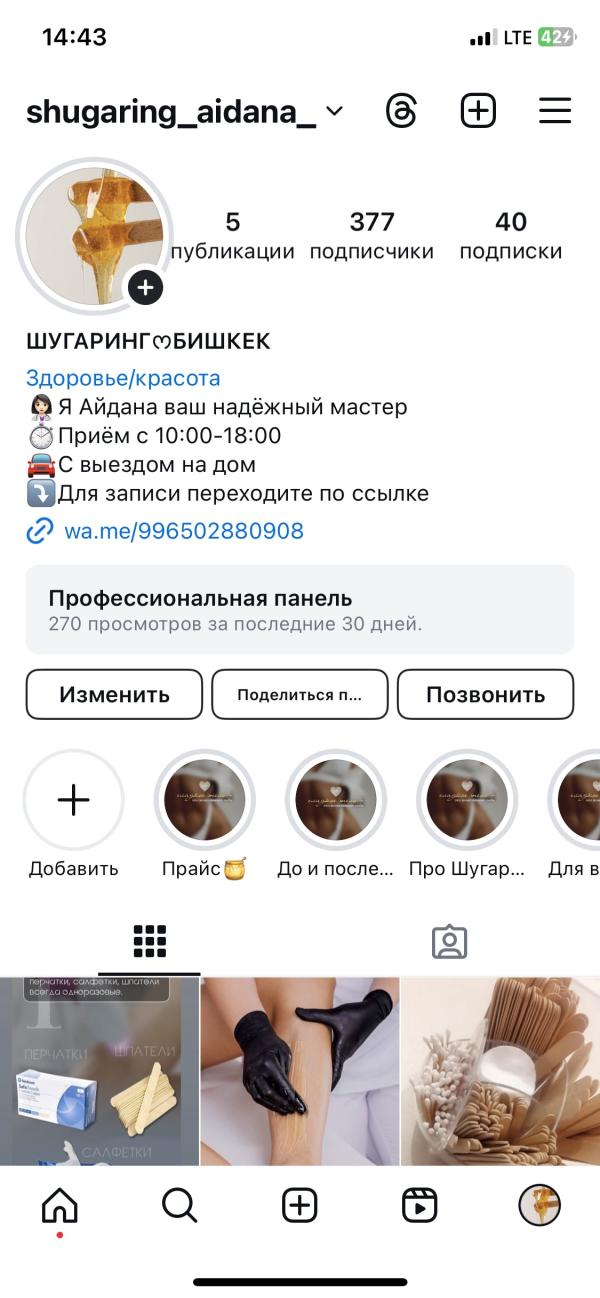The image size is (600, 1298).
Task: Tap the Изменить button
Action: pos(114,694)
